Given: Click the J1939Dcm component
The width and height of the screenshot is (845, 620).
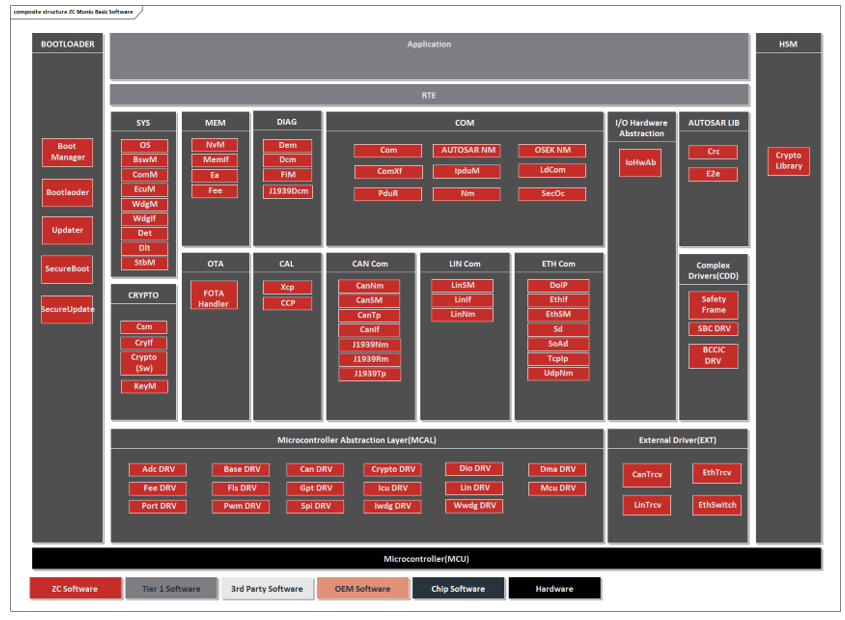Looking at the screenshot, I should [287, 191].
